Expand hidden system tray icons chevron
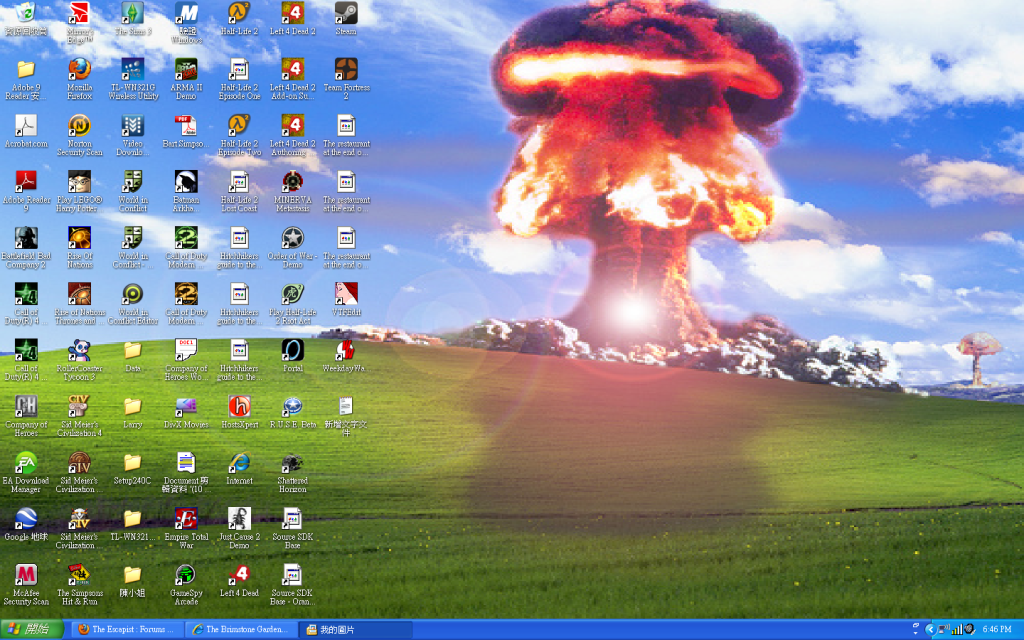Image resolution: width=1024 pixels, height=640 pixels. 930,630
